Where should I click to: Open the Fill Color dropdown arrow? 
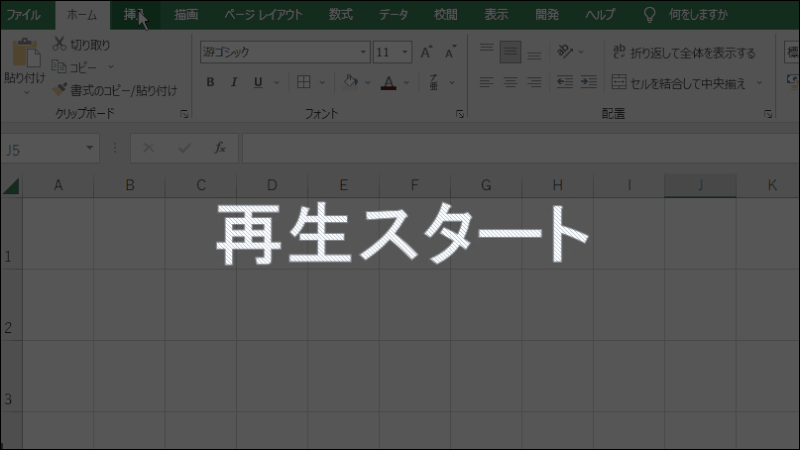click(367, 83)
